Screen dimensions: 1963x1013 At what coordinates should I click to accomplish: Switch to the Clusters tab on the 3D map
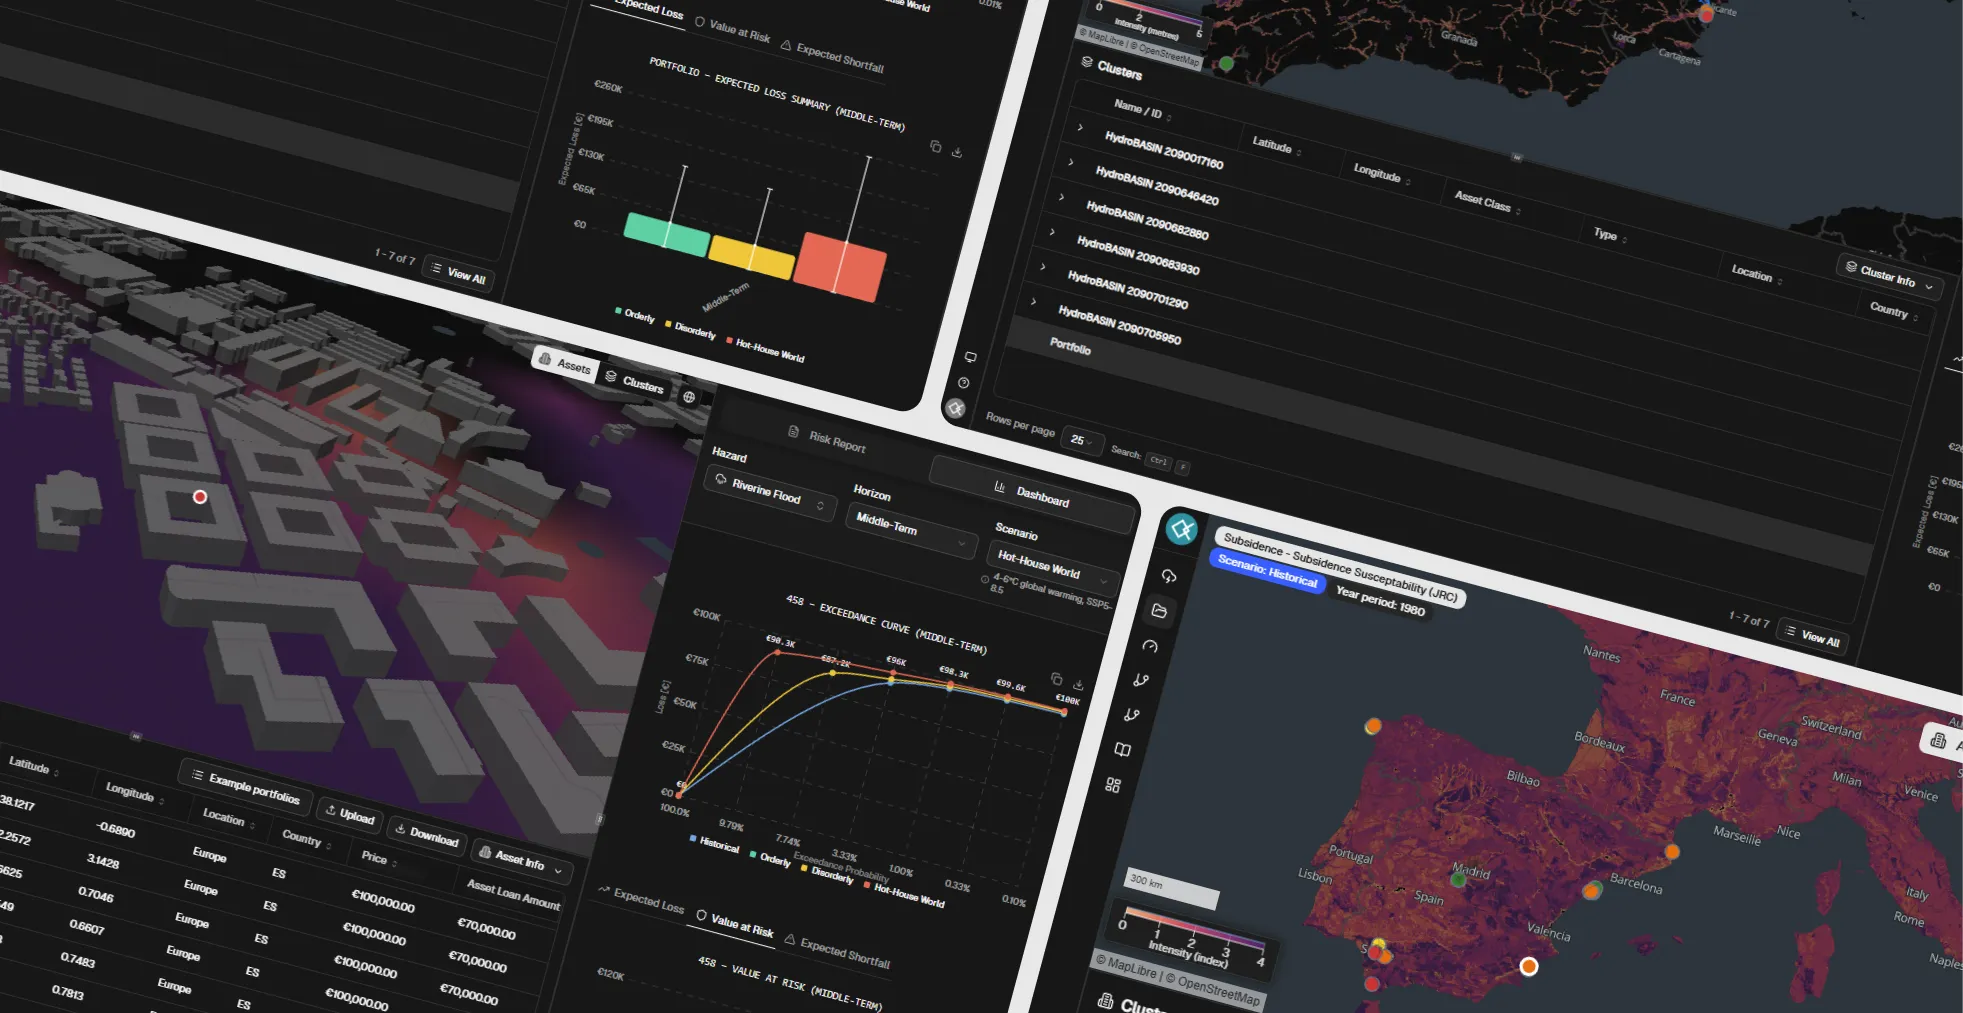point(641,388)
